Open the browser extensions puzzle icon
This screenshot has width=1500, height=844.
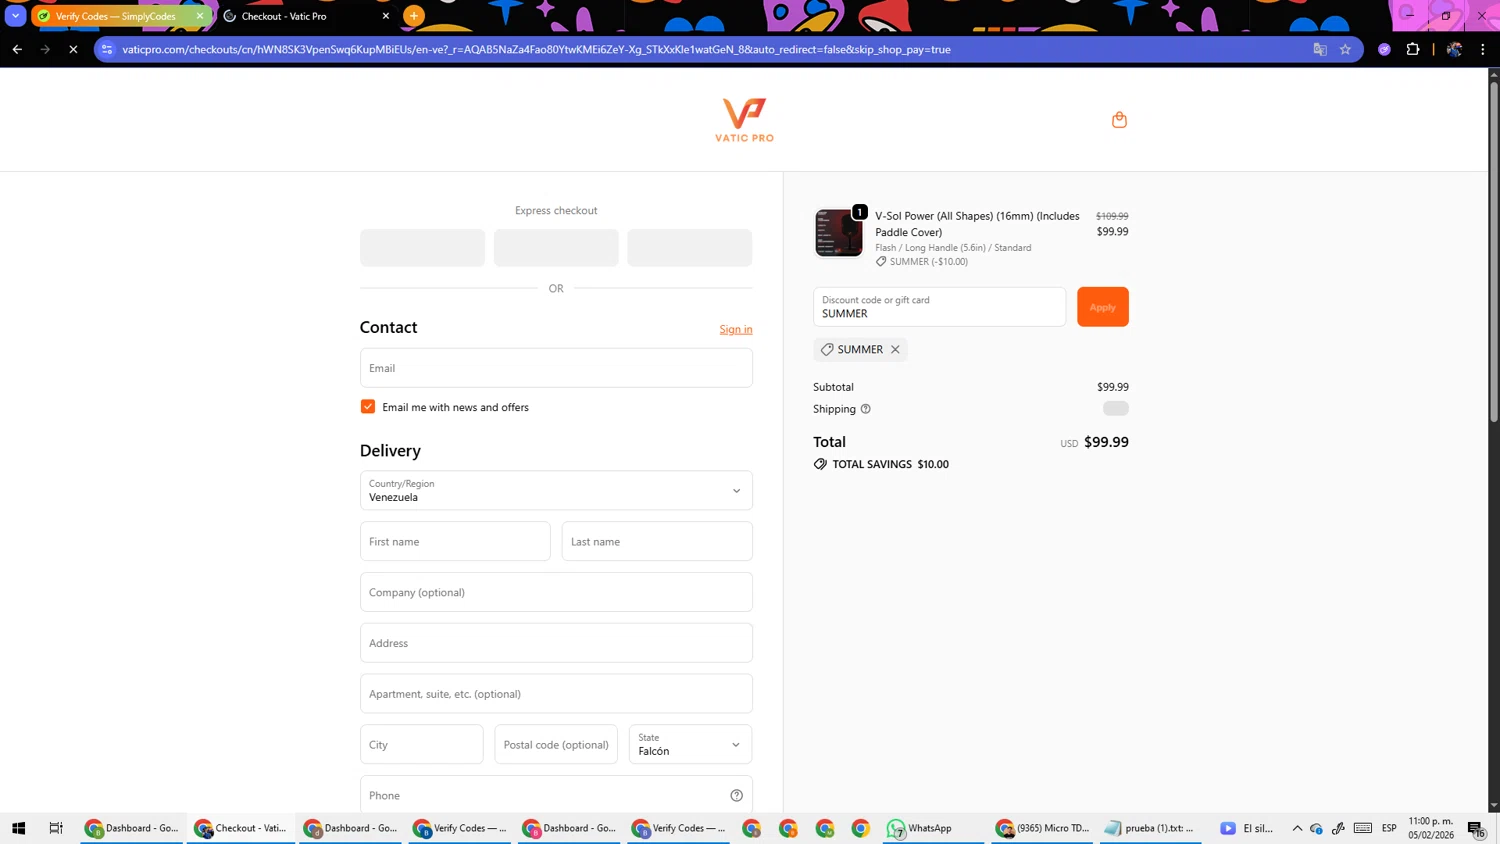[x=1413, y=49]
